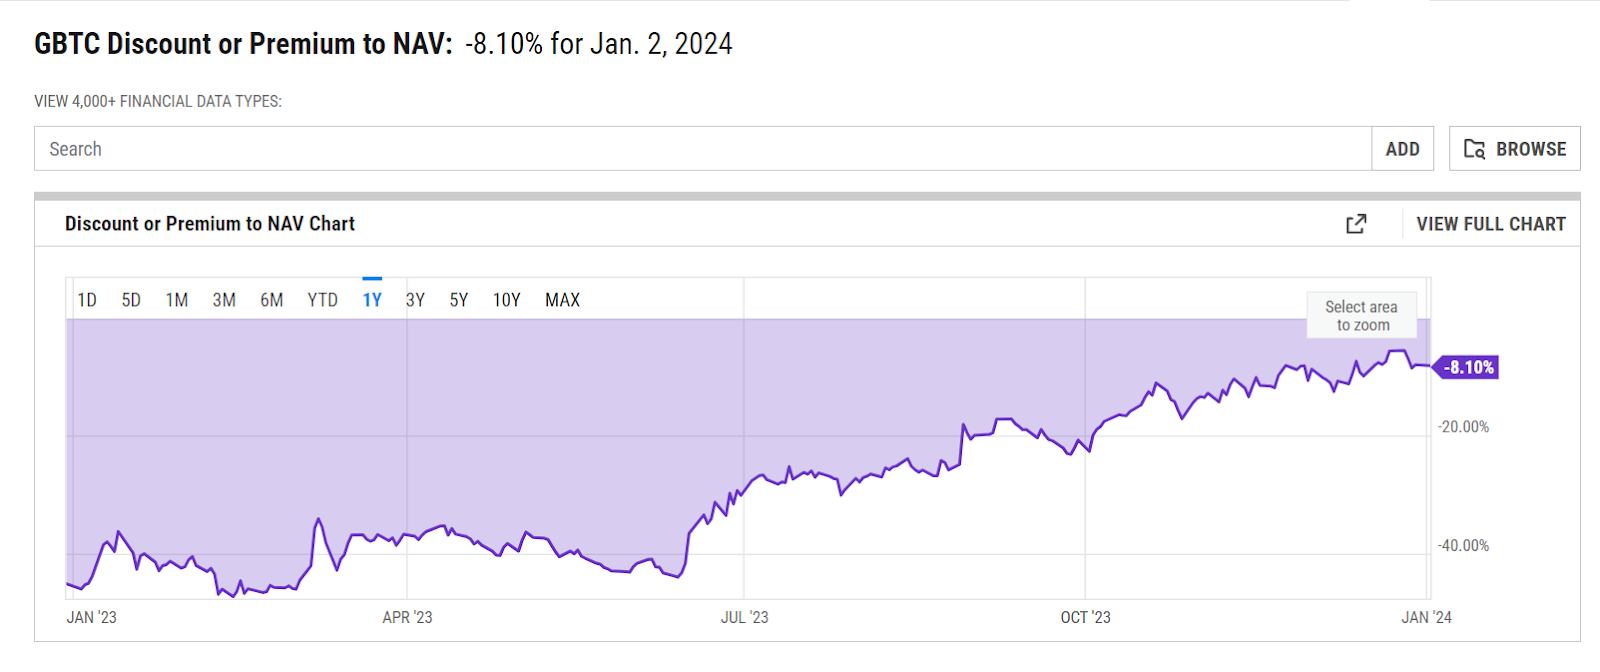The image size is (1600, 672).
Task: Select the 1D time range
Action: click(x=87, y=300)
